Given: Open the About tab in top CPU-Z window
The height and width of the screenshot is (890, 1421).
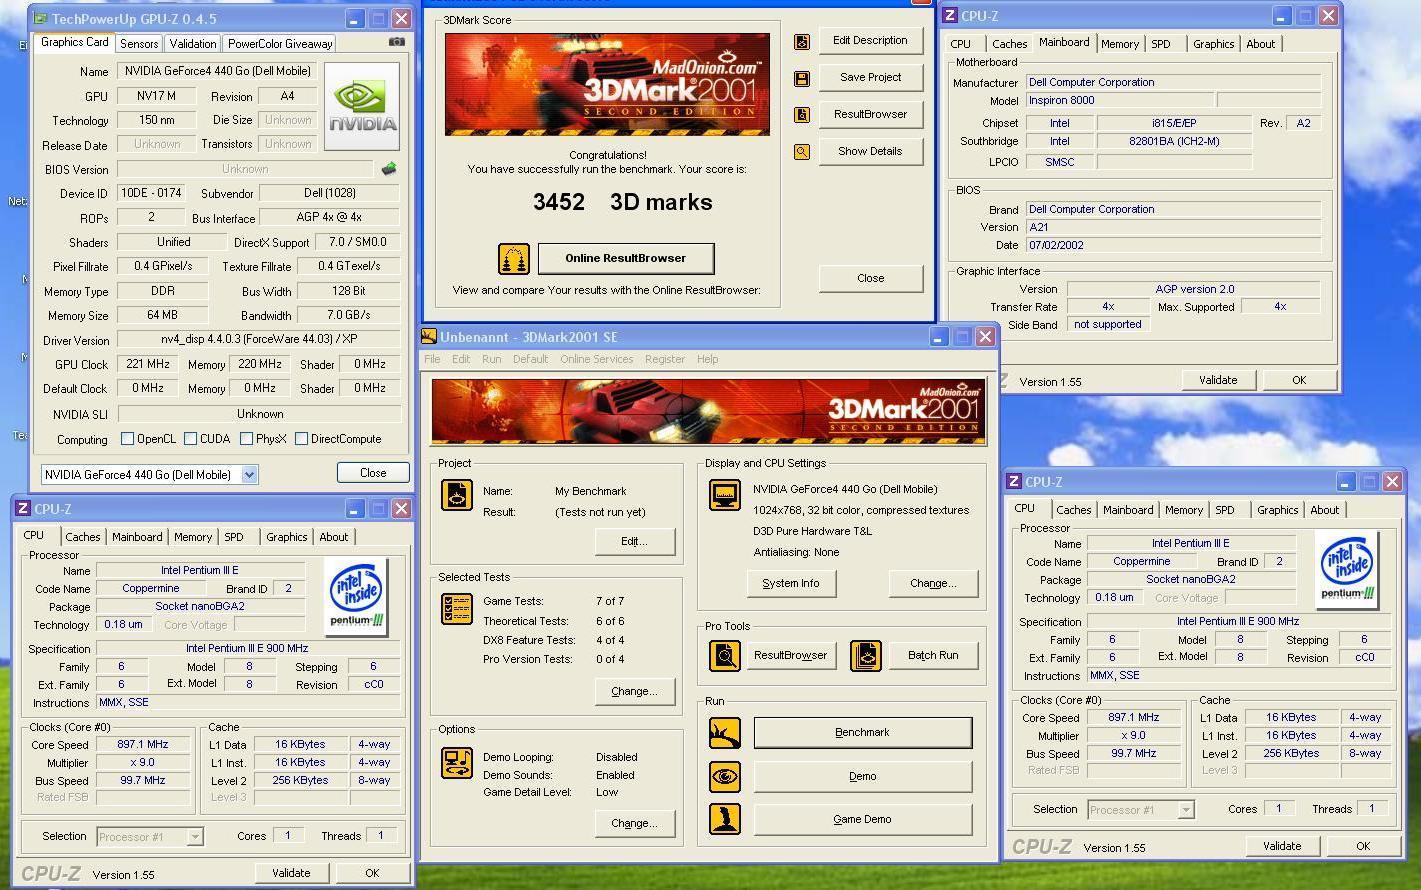Looking at the screenshot, I should pyautogui.click(x=1260, y=44).
